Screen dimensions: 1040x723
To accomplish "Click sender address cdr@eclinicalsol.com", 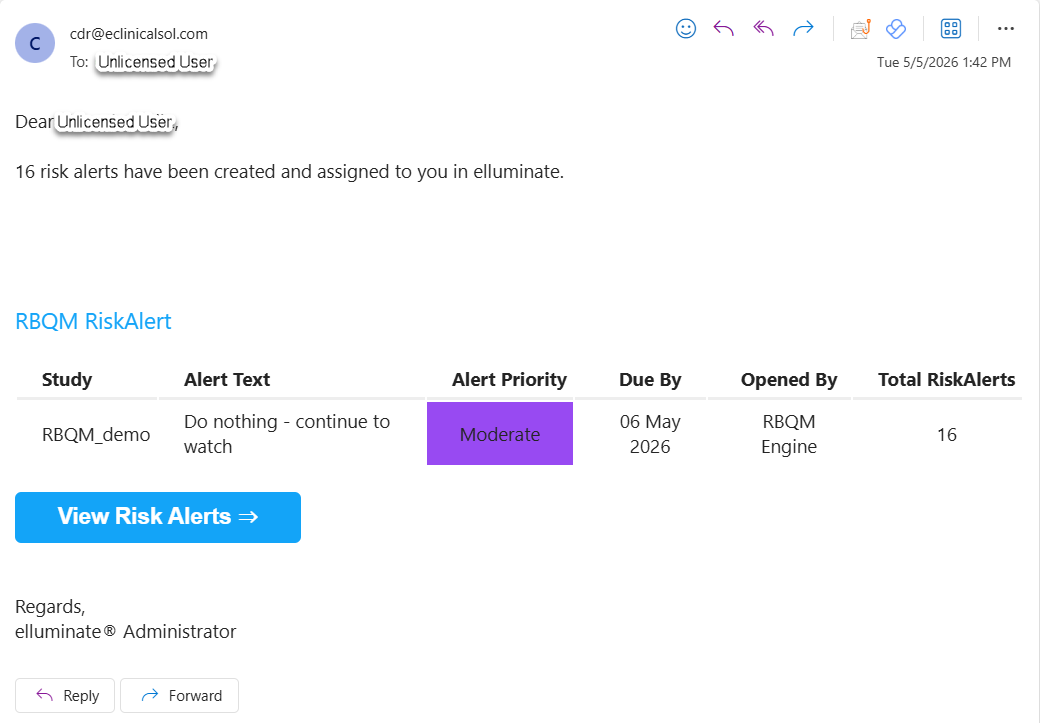I will pos(139,34).
